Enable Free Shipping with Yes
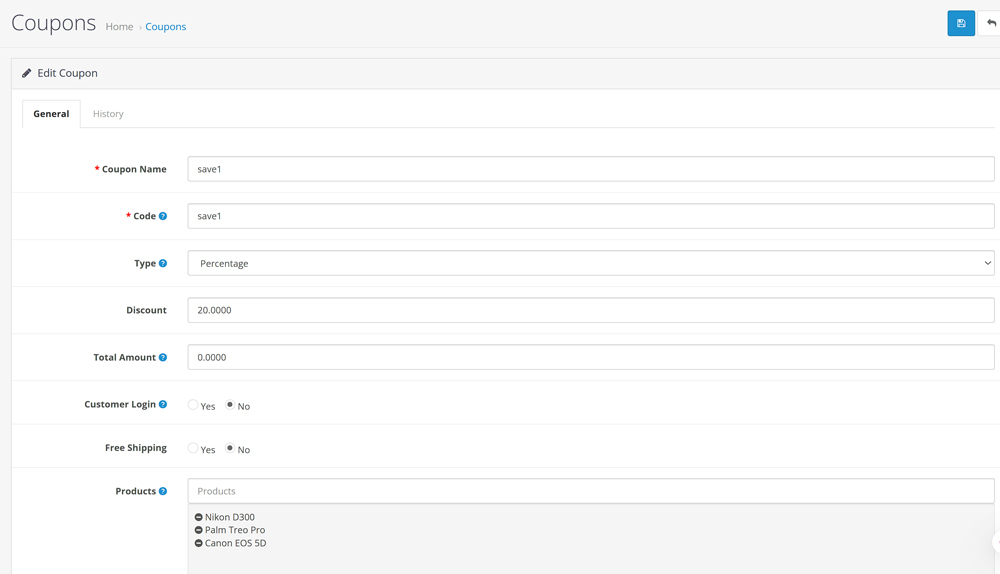 [x=193, y=449]
